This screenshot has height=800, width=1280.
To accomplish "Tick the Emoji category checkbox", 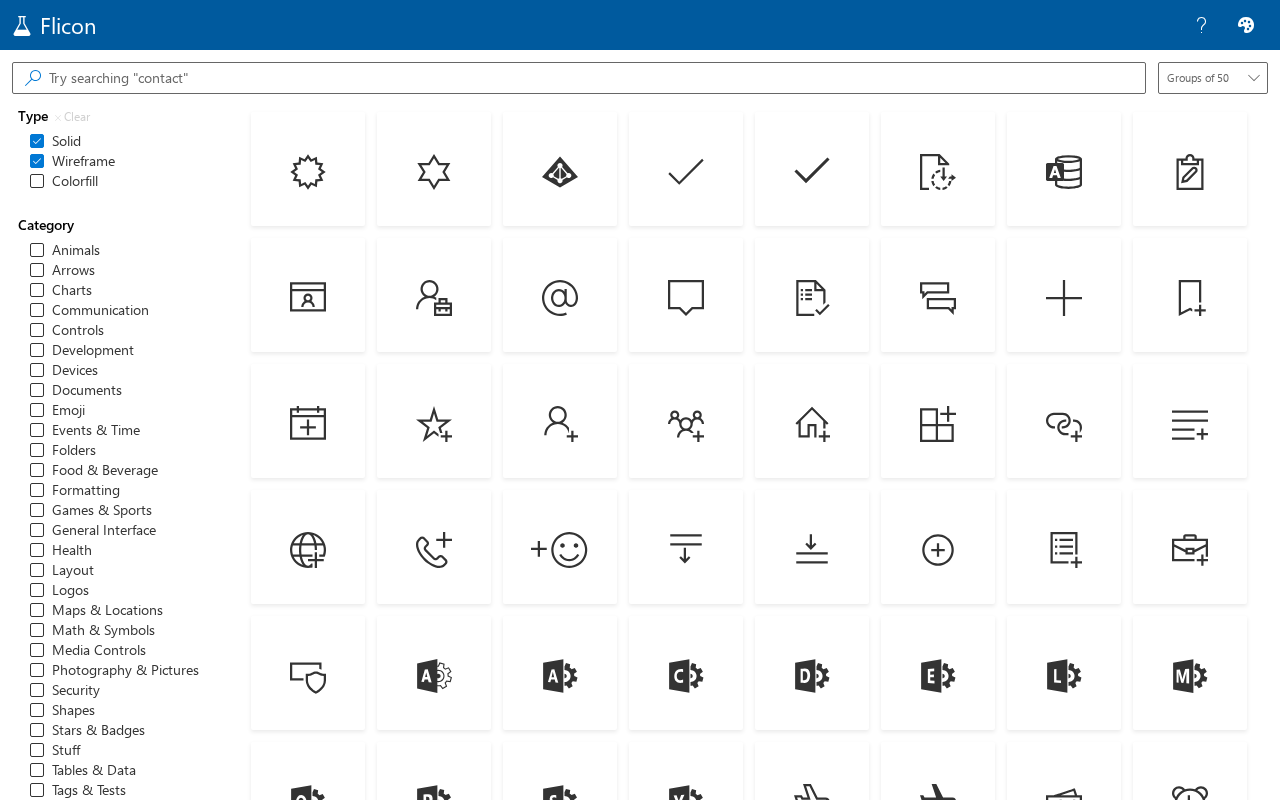I will coord(37,410).
